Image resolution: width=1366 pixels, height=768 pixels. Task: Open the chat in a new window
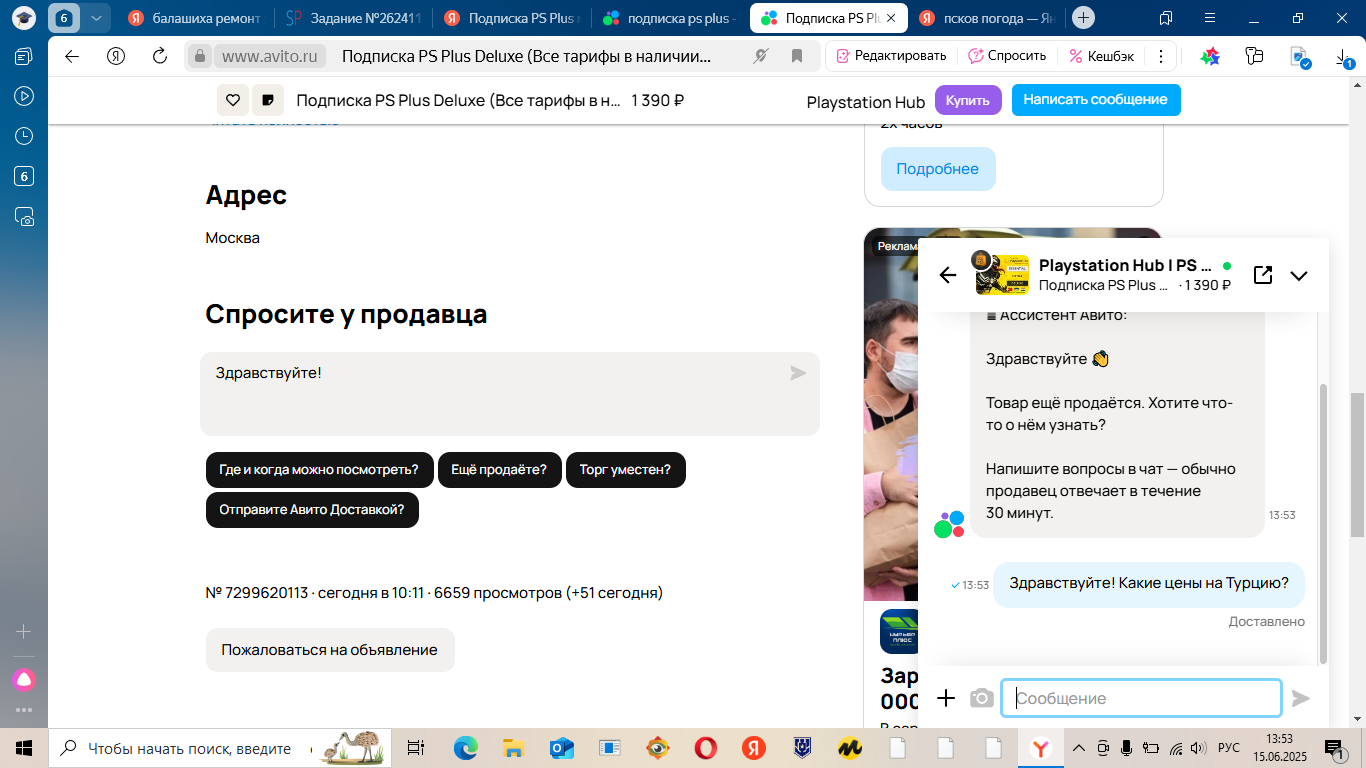1263,275
